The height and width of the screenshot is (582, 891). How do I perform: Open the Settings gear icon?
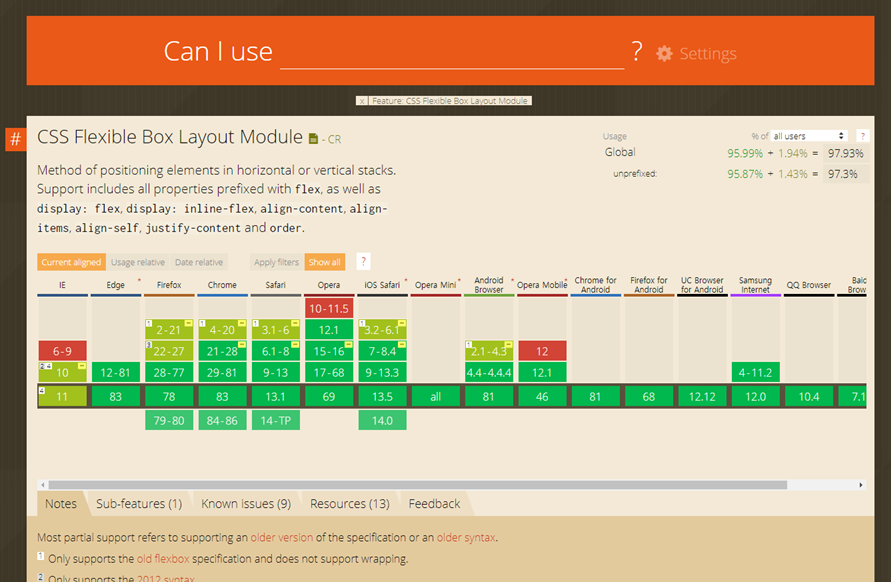664,53
